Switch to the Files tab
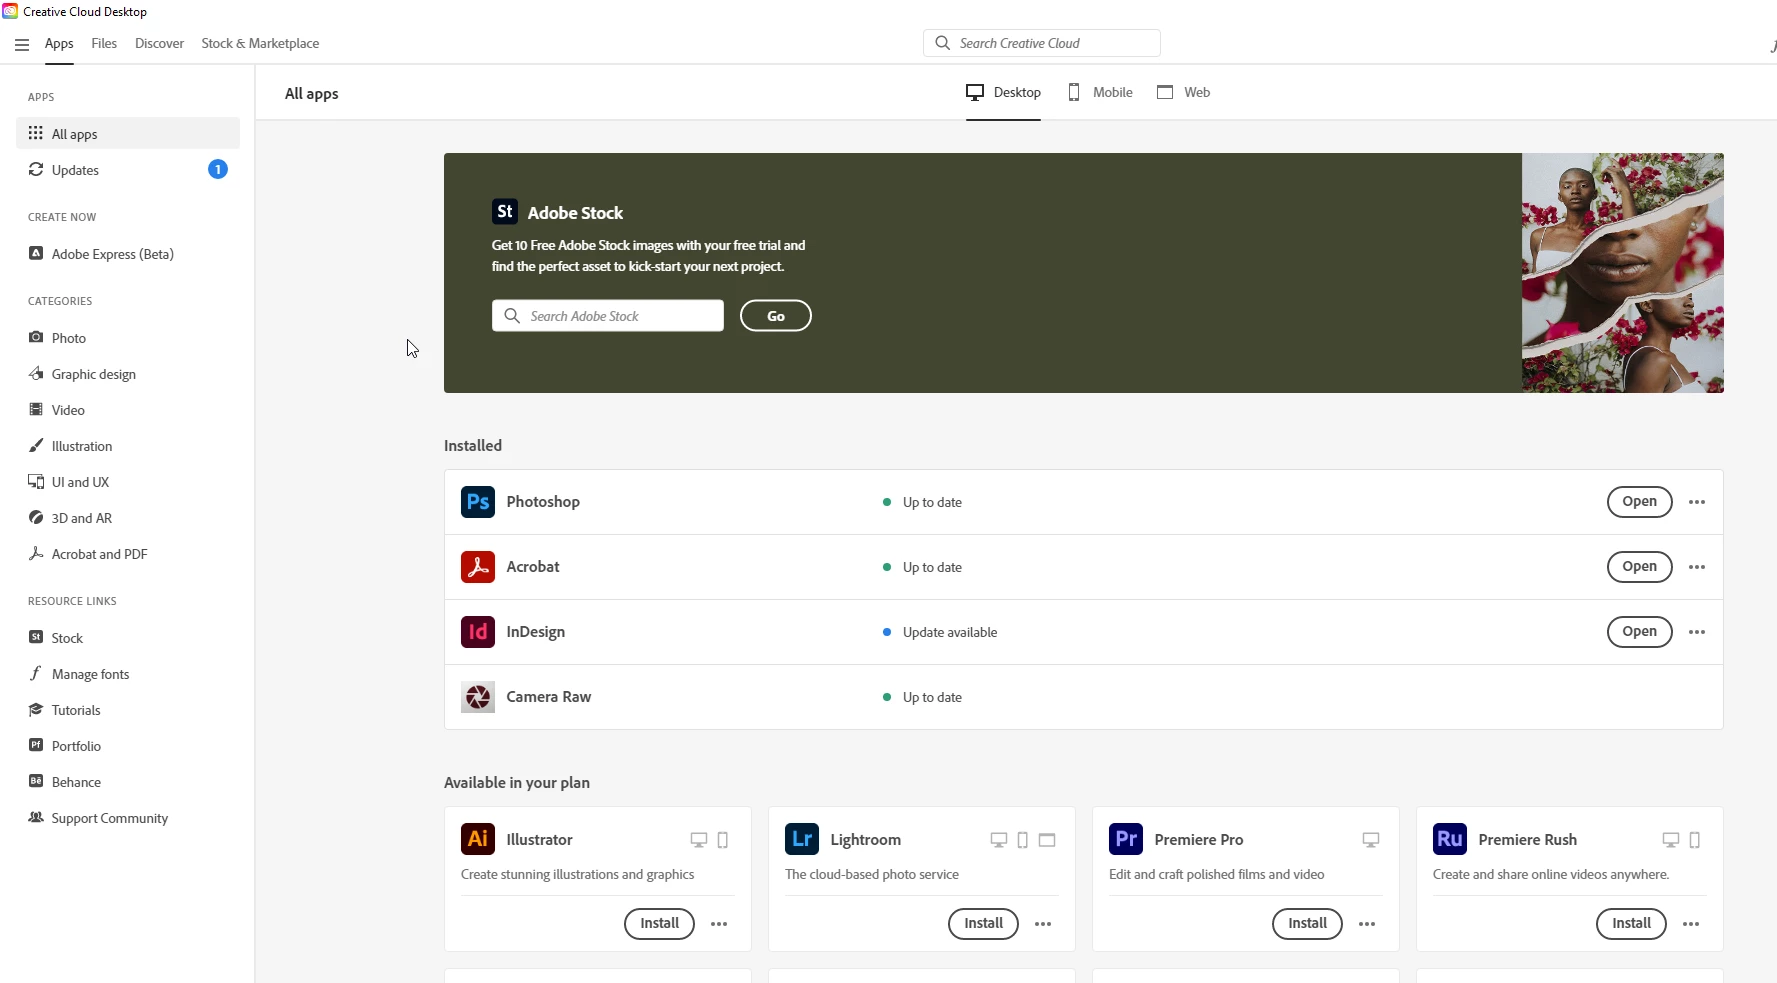The height and width of the screenshot is (983, 1777). click(x=104, y=44)
